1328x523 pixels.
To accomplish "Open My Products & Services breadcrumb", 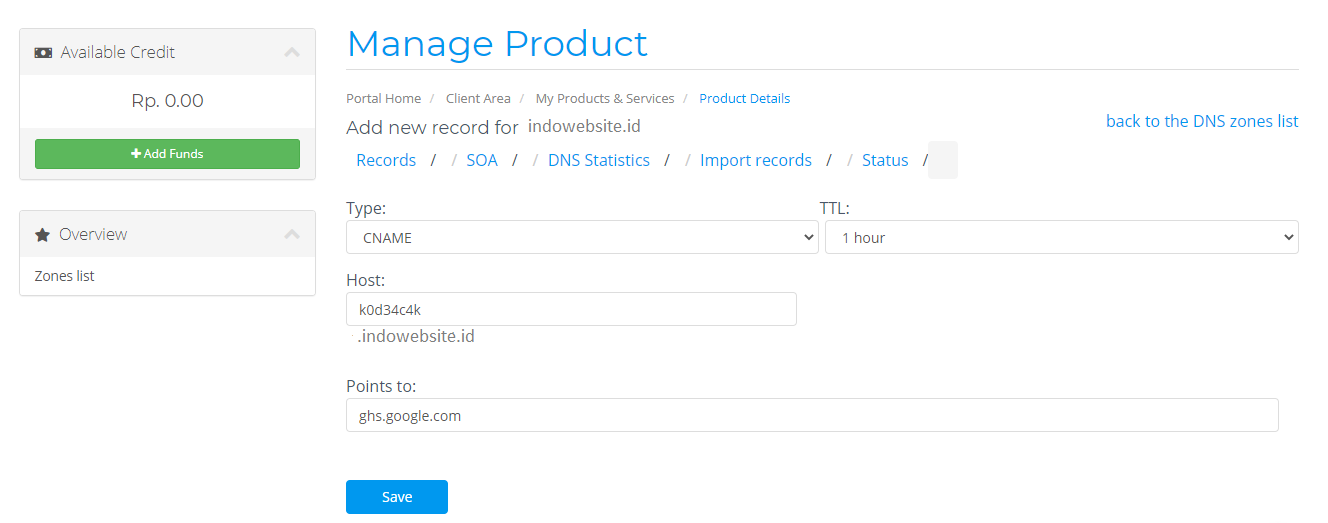I will [605, 98].
